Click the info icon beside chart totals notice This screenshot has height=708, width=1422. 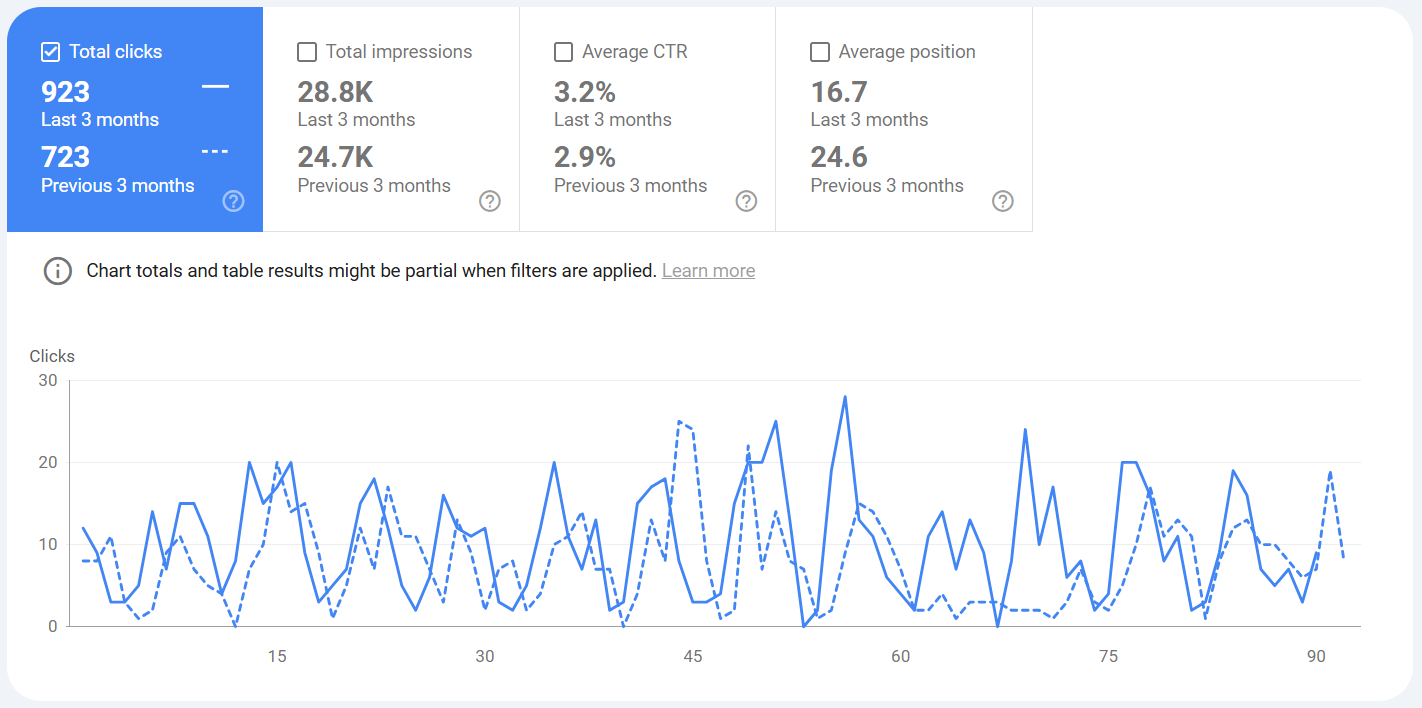(58, 271)
